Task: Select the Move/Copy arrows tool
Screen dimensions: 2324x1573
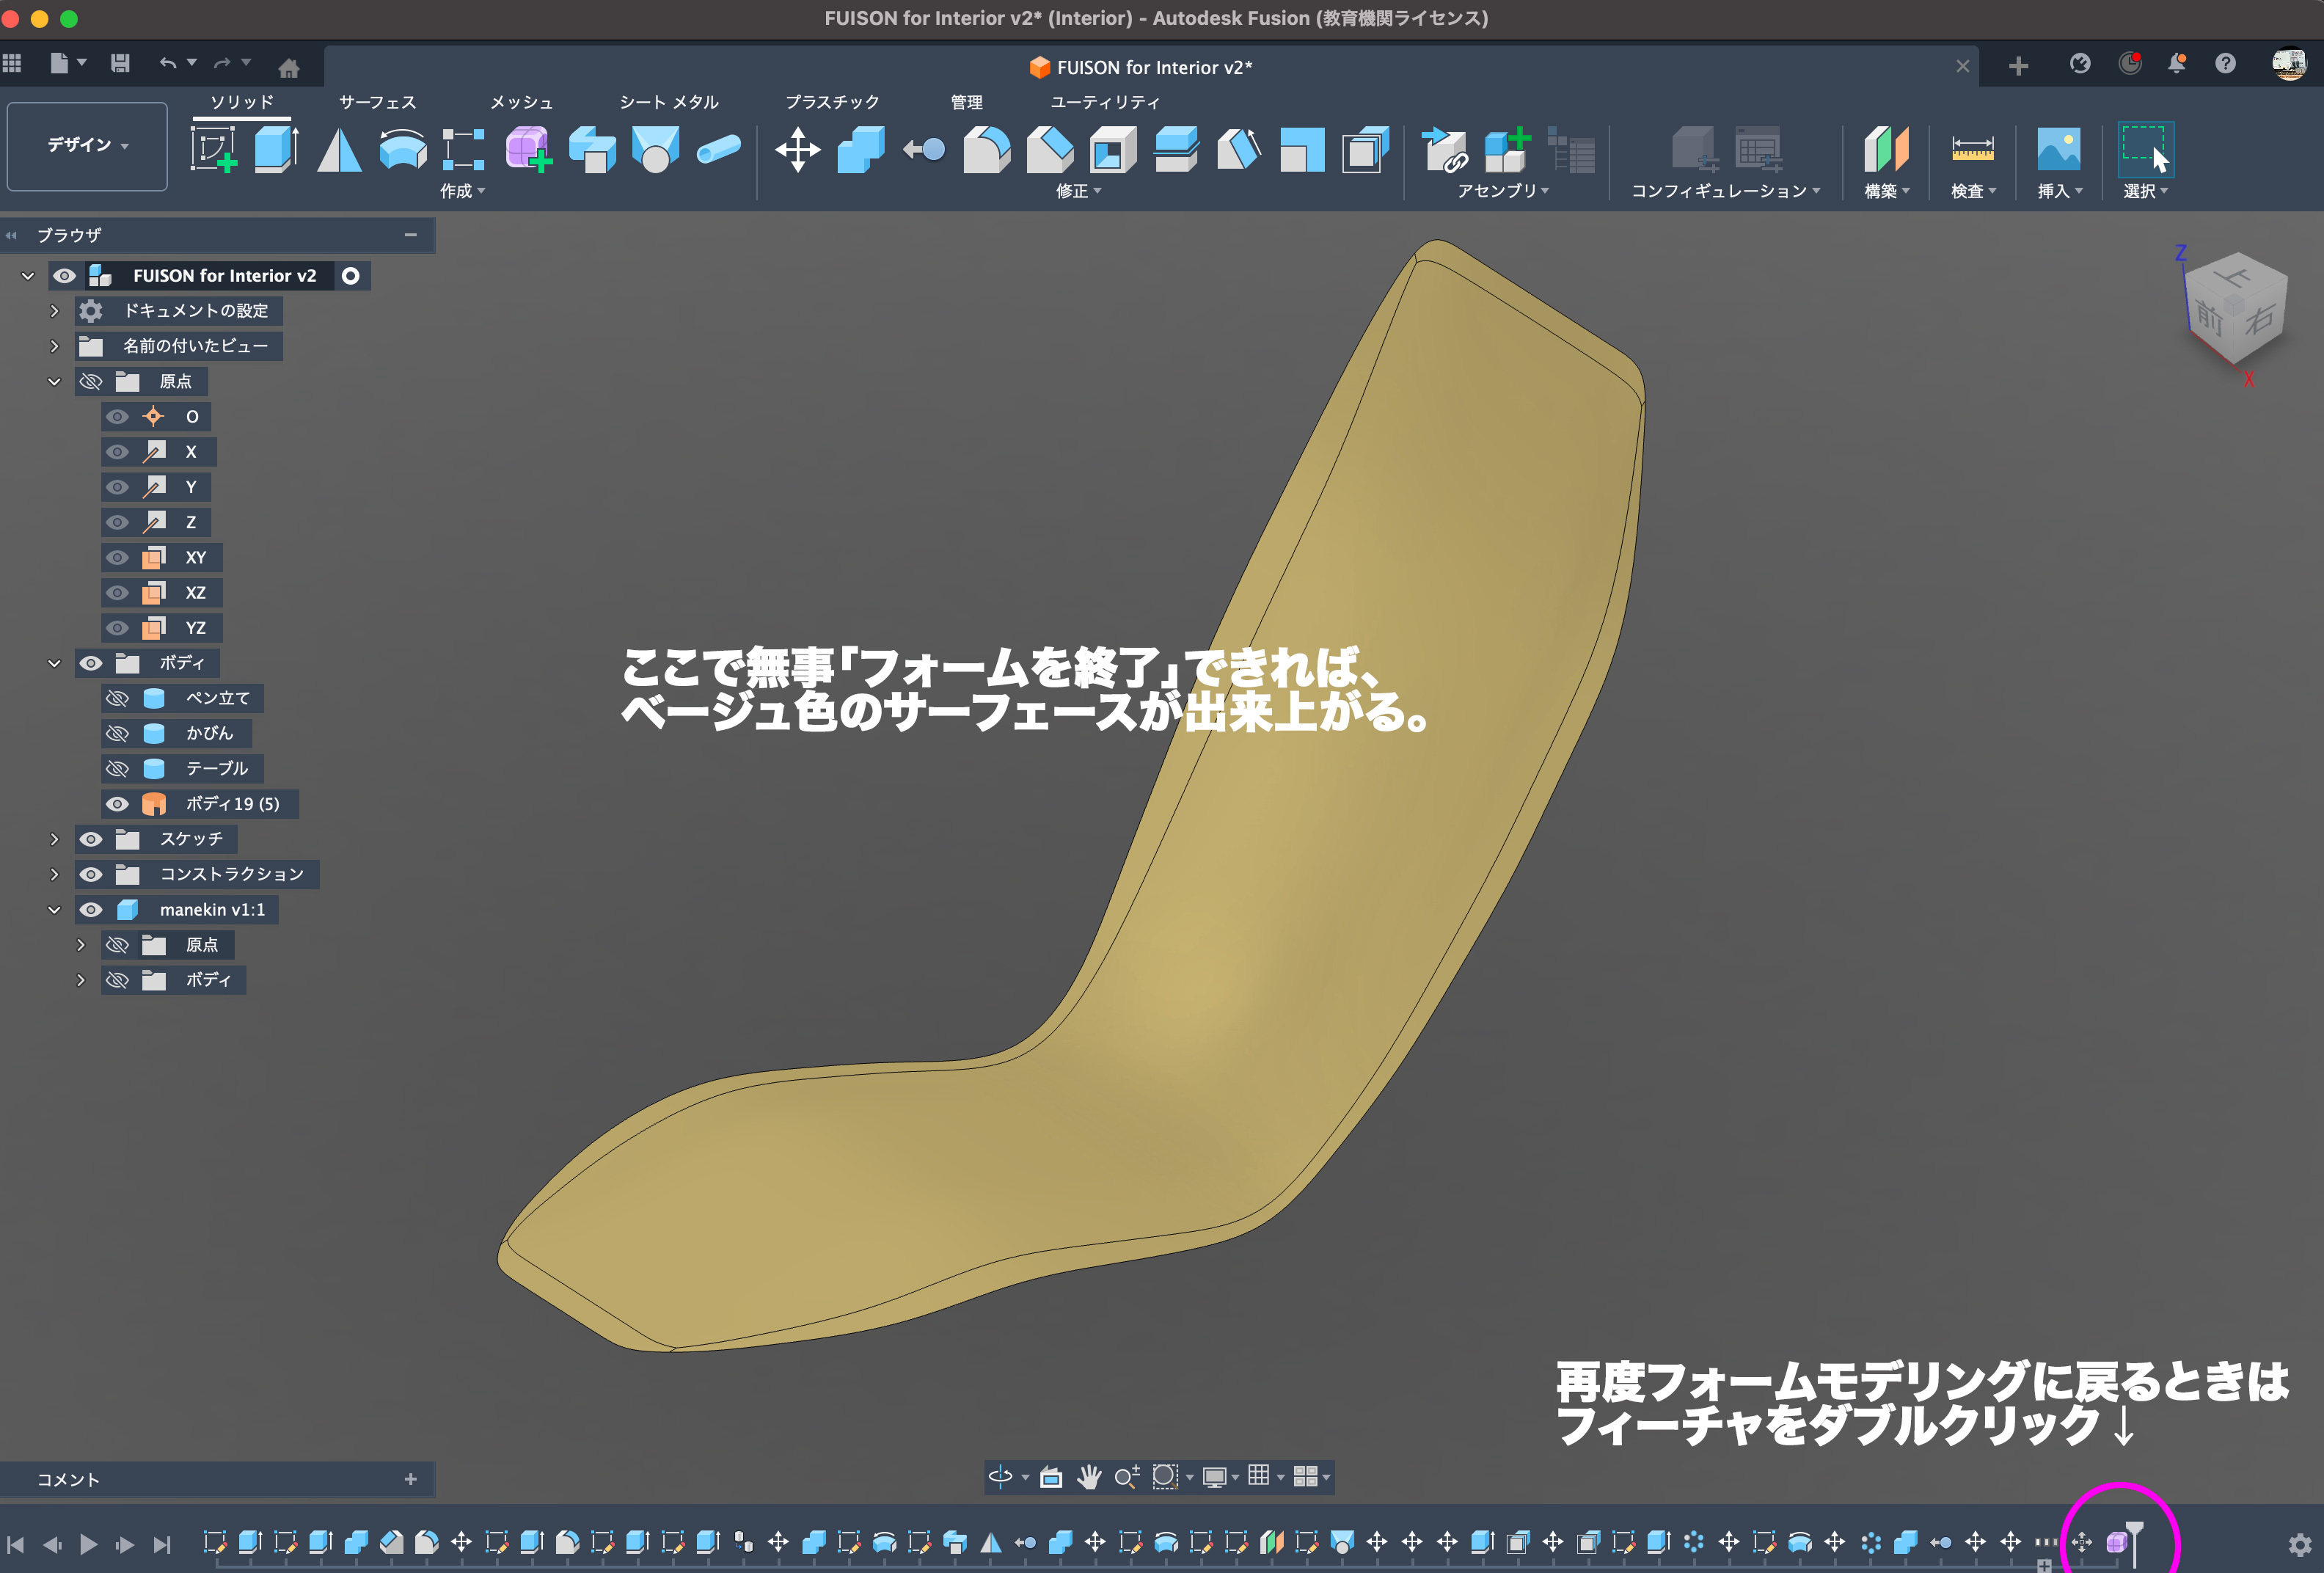Action: [x=797, y=150]
